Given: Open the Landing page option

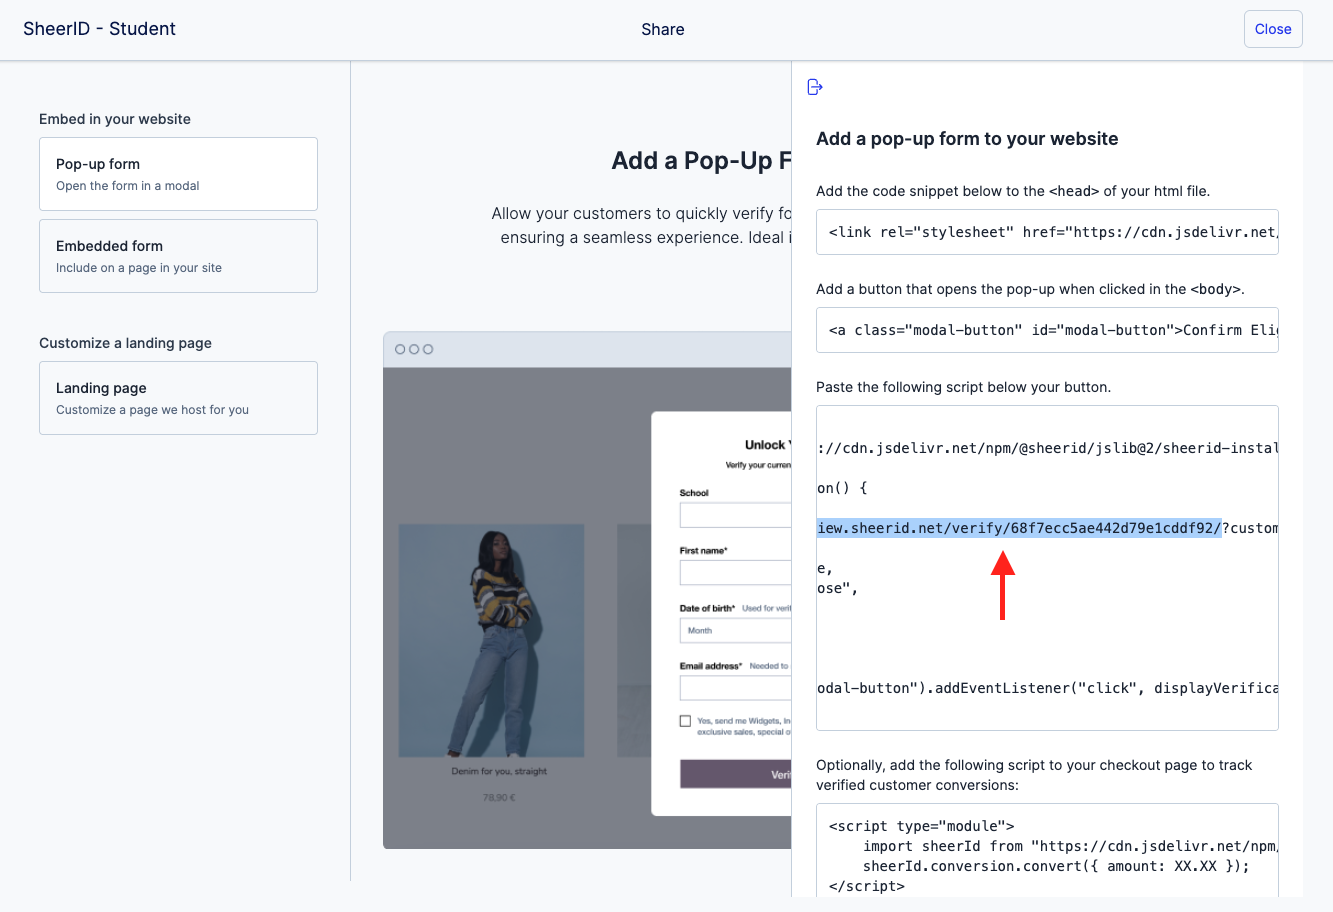Looking at the screenshot, I should [x=178, y=398].
